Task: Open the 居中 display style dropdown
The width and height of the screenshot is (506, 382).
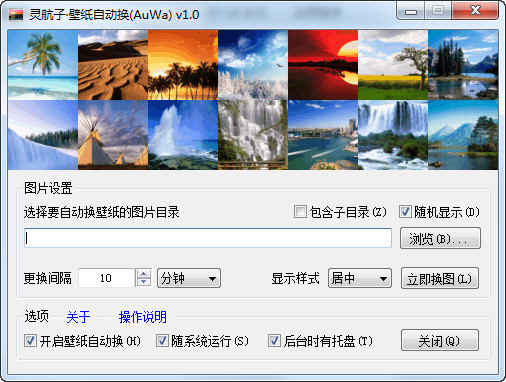Action: pos(360,278)
